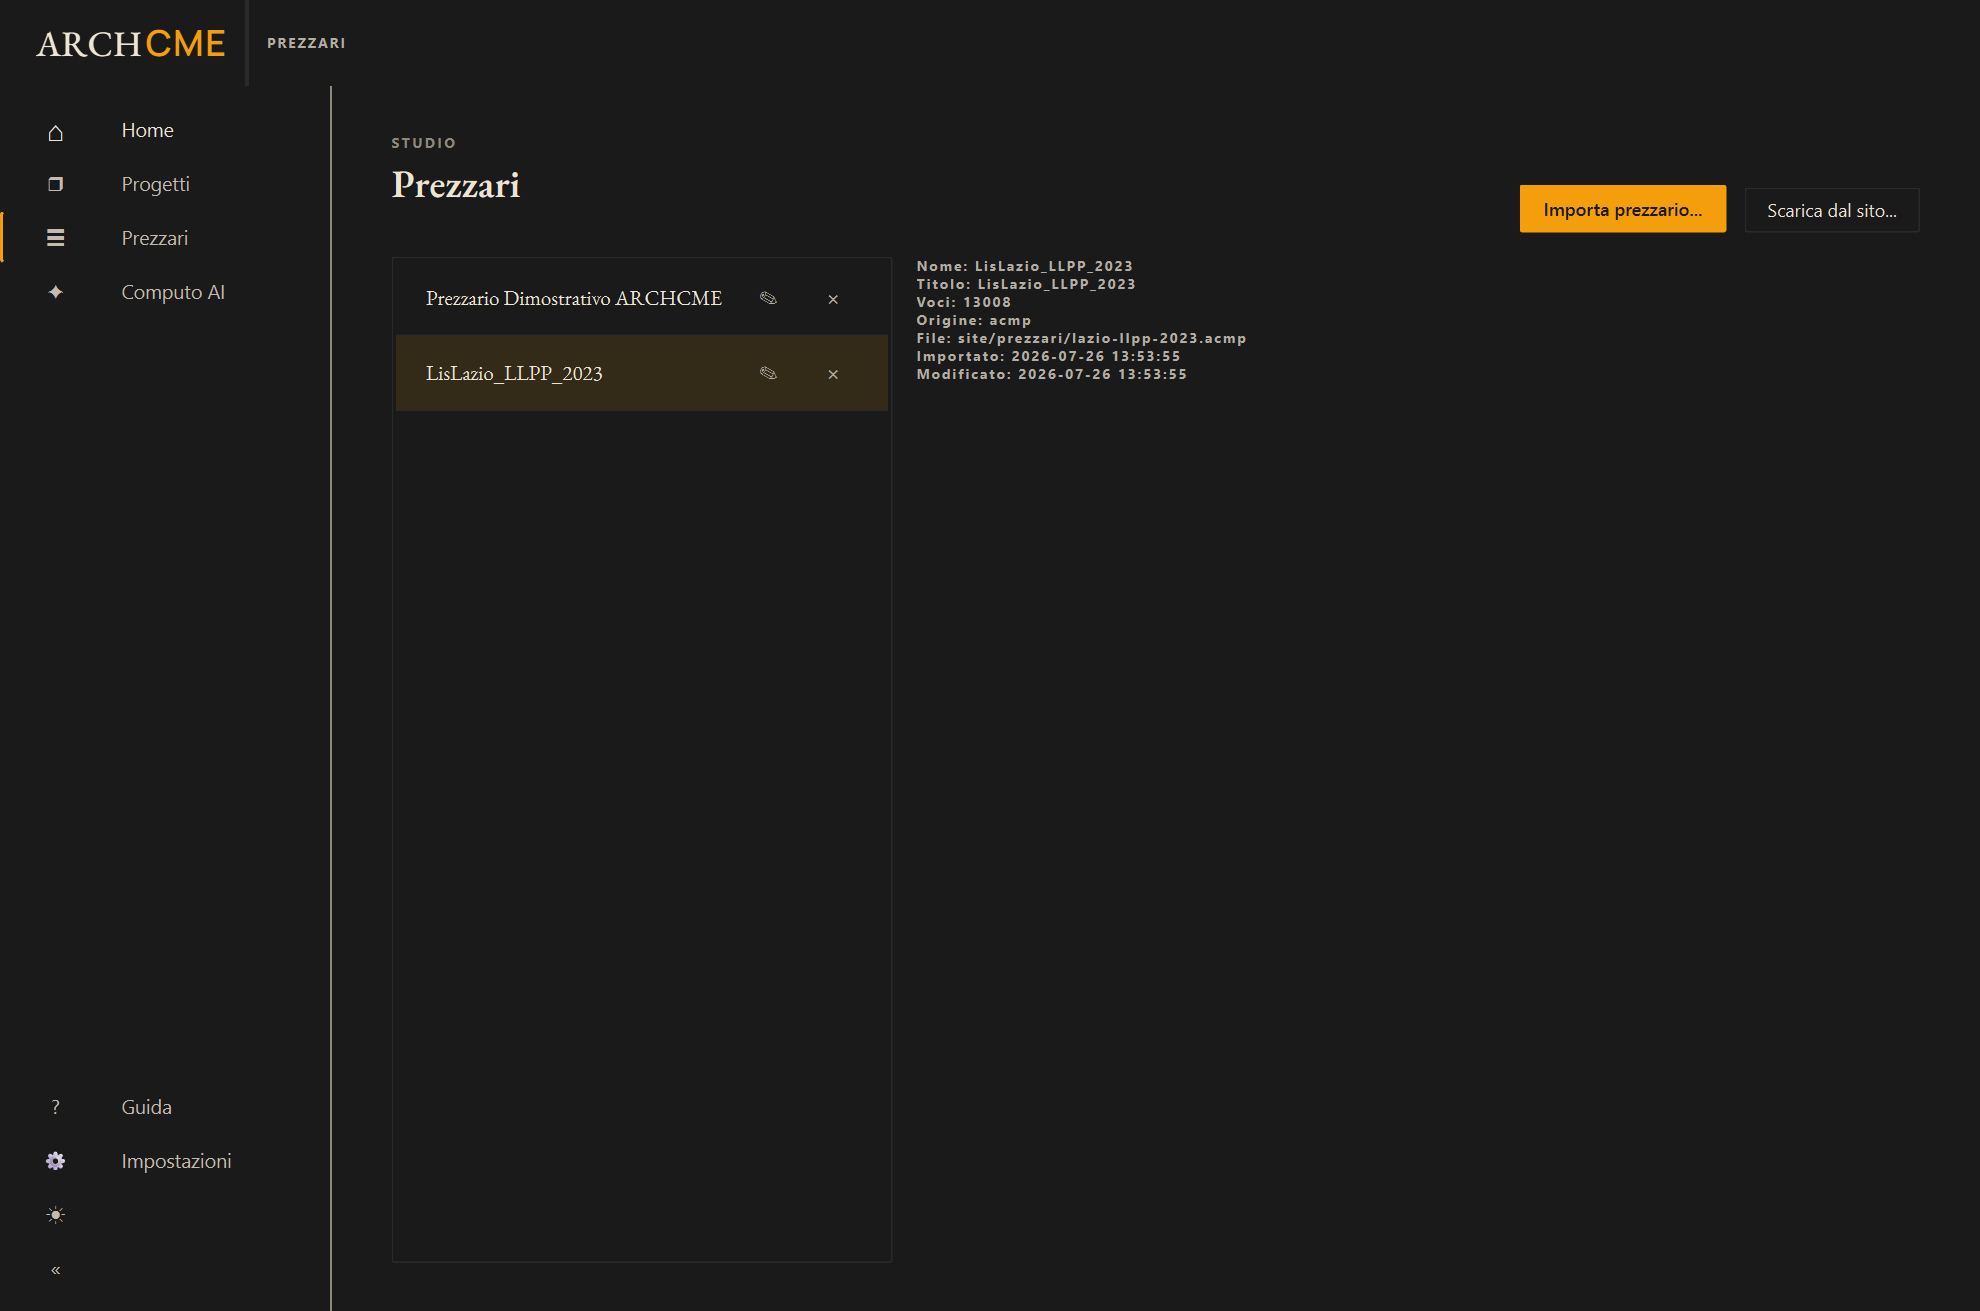Open Impostazioni settings
This screenshot has width=1980, height=1311.
[x=177, y=1161]
